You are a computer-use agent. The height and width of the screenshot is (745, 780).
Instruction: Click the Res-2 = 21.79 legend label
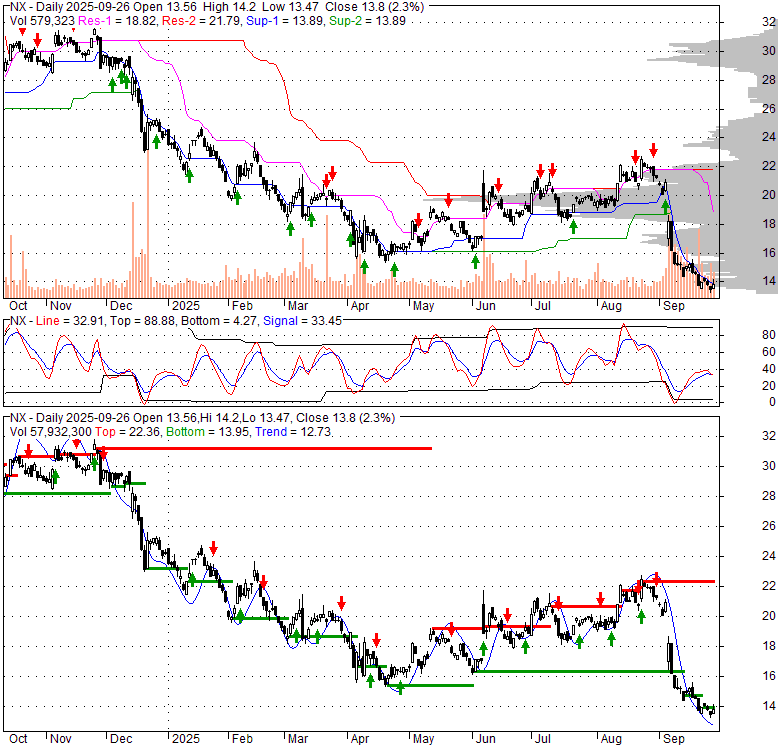point(202,21)
